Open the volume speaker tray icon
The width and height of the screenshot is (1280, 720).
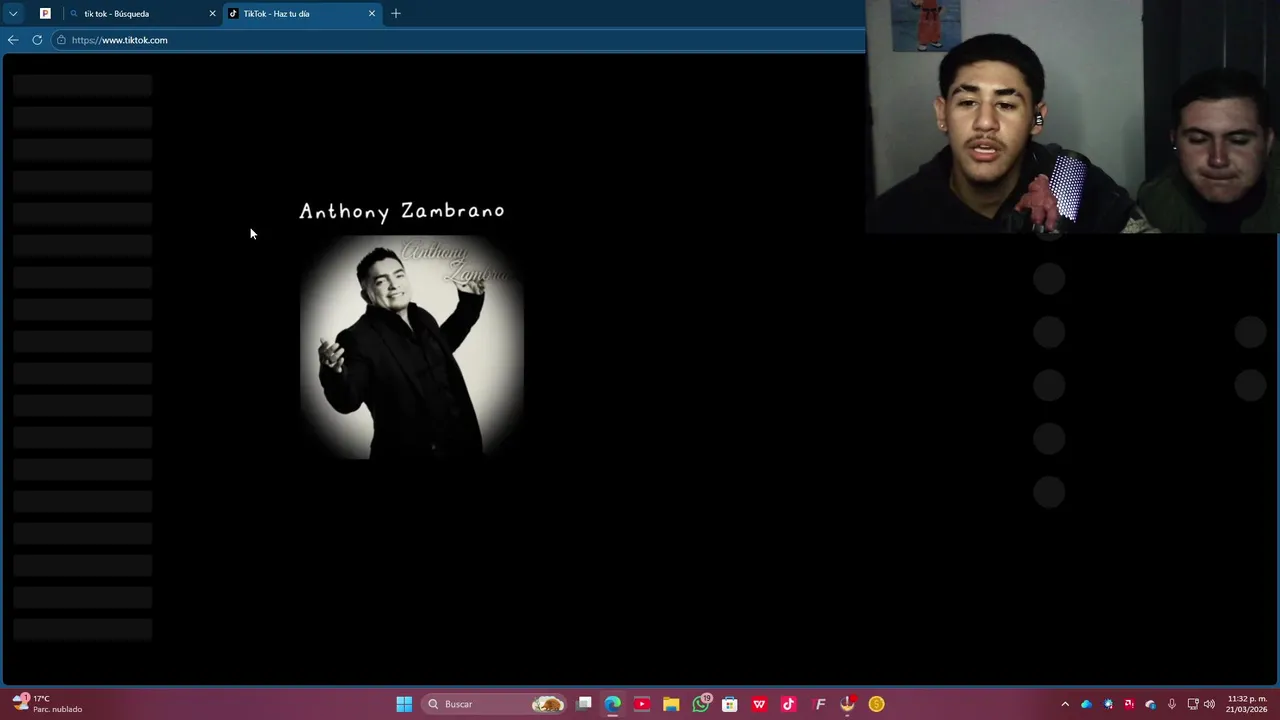point(1210,704)
